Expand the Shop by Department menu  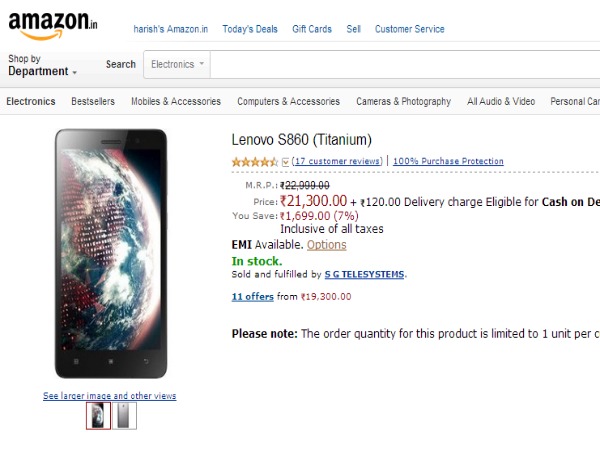pos(42,66)
